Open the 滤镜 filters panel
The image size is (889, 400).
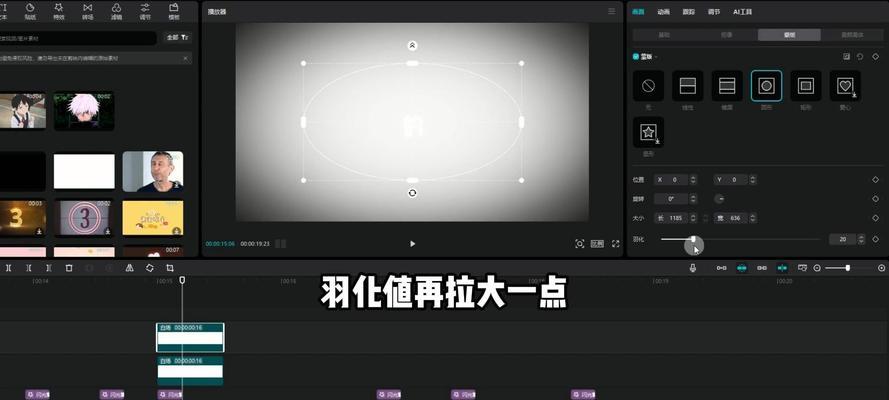[x=116, y=11]
